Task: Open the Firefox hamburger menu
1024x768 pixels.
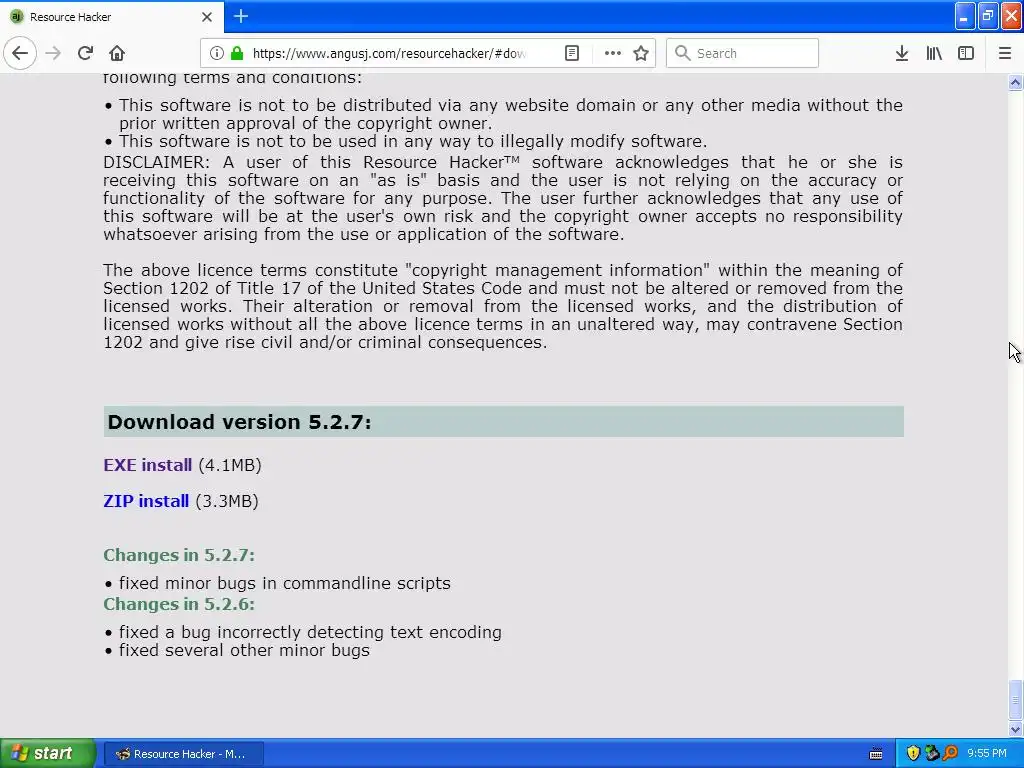Action: point(1005,53)
